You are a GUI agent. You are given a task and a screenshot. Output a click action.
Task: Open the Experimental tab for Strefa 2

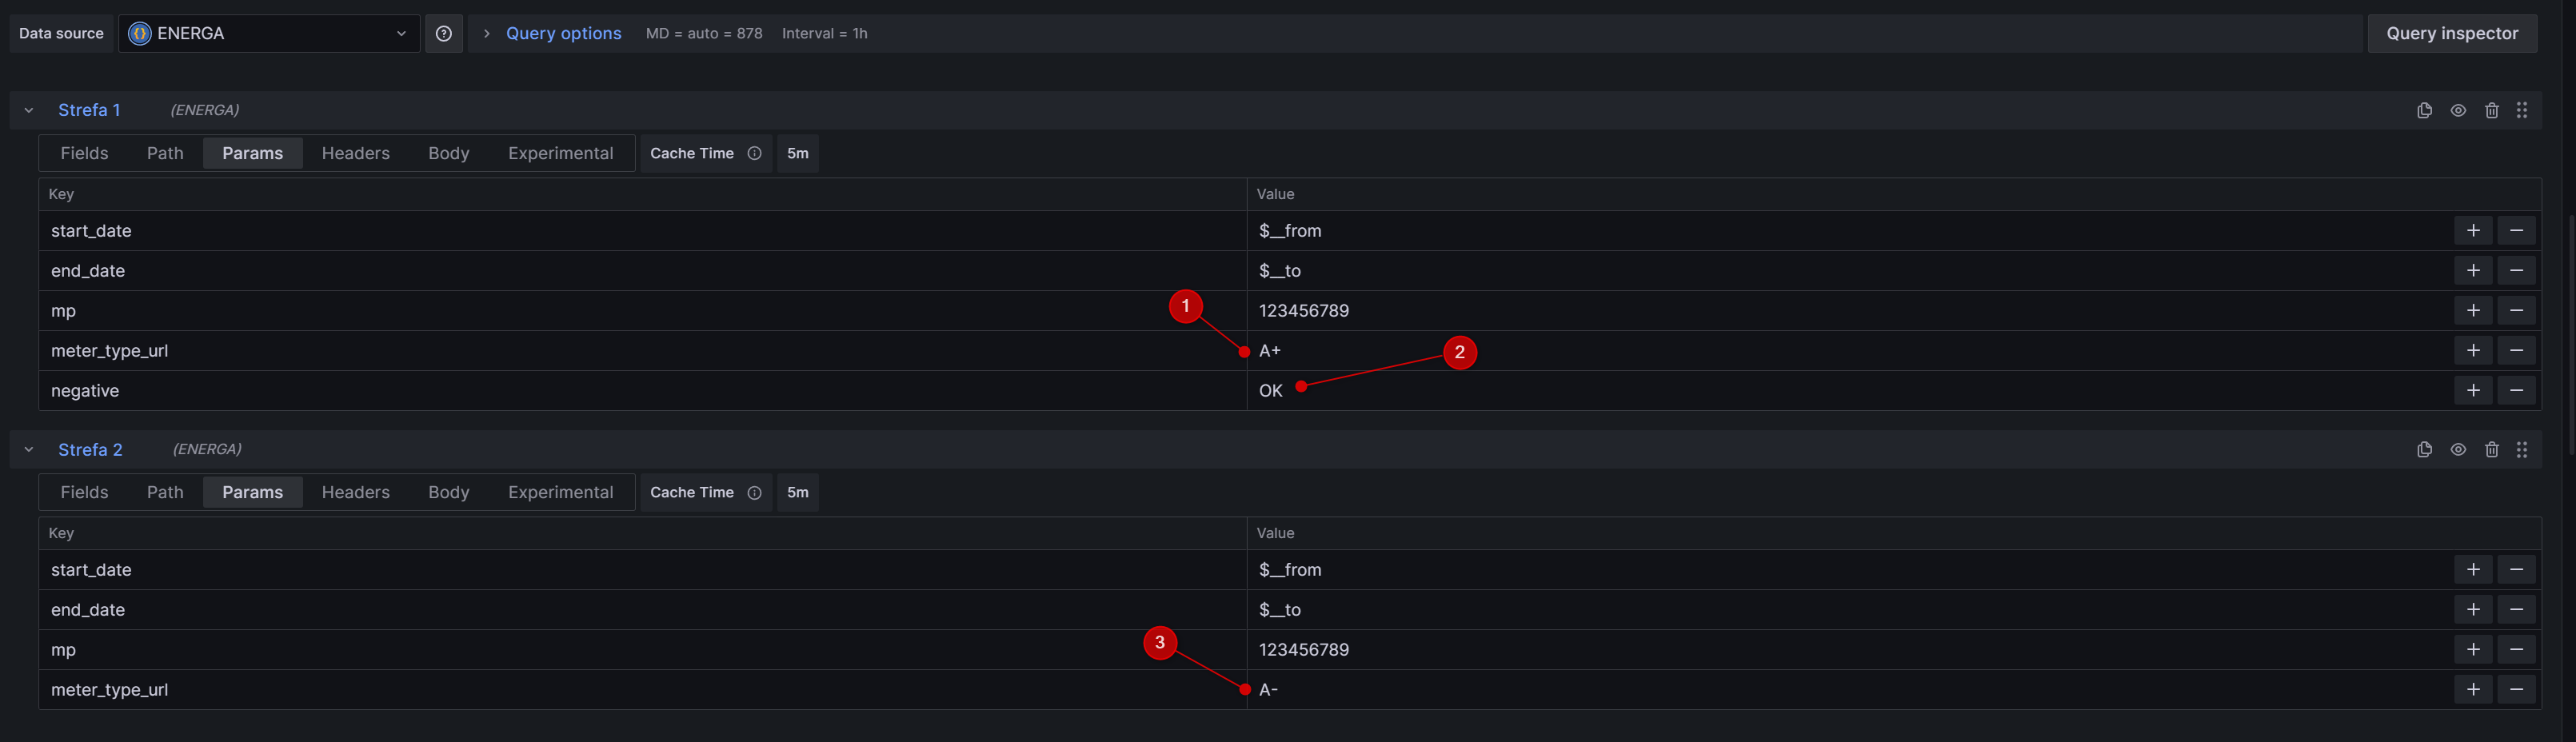(x=560, y=492)
